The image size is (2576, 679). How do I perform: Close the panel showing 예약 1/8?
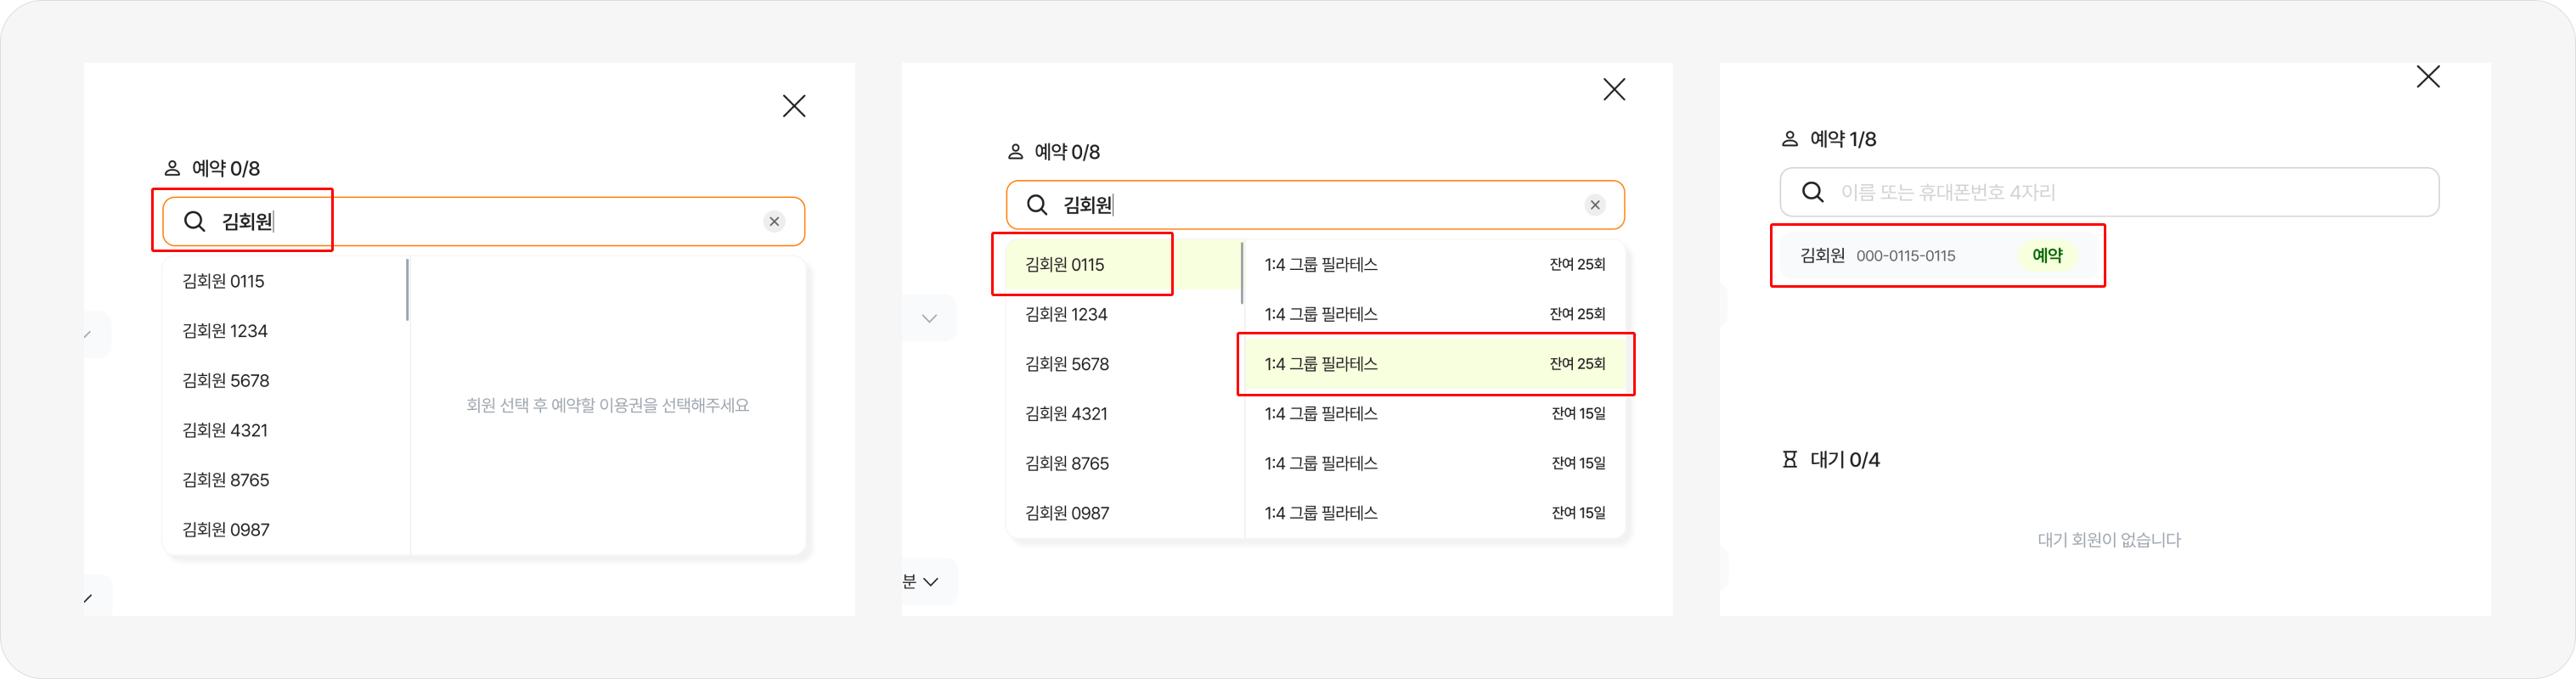[2428, 77]
